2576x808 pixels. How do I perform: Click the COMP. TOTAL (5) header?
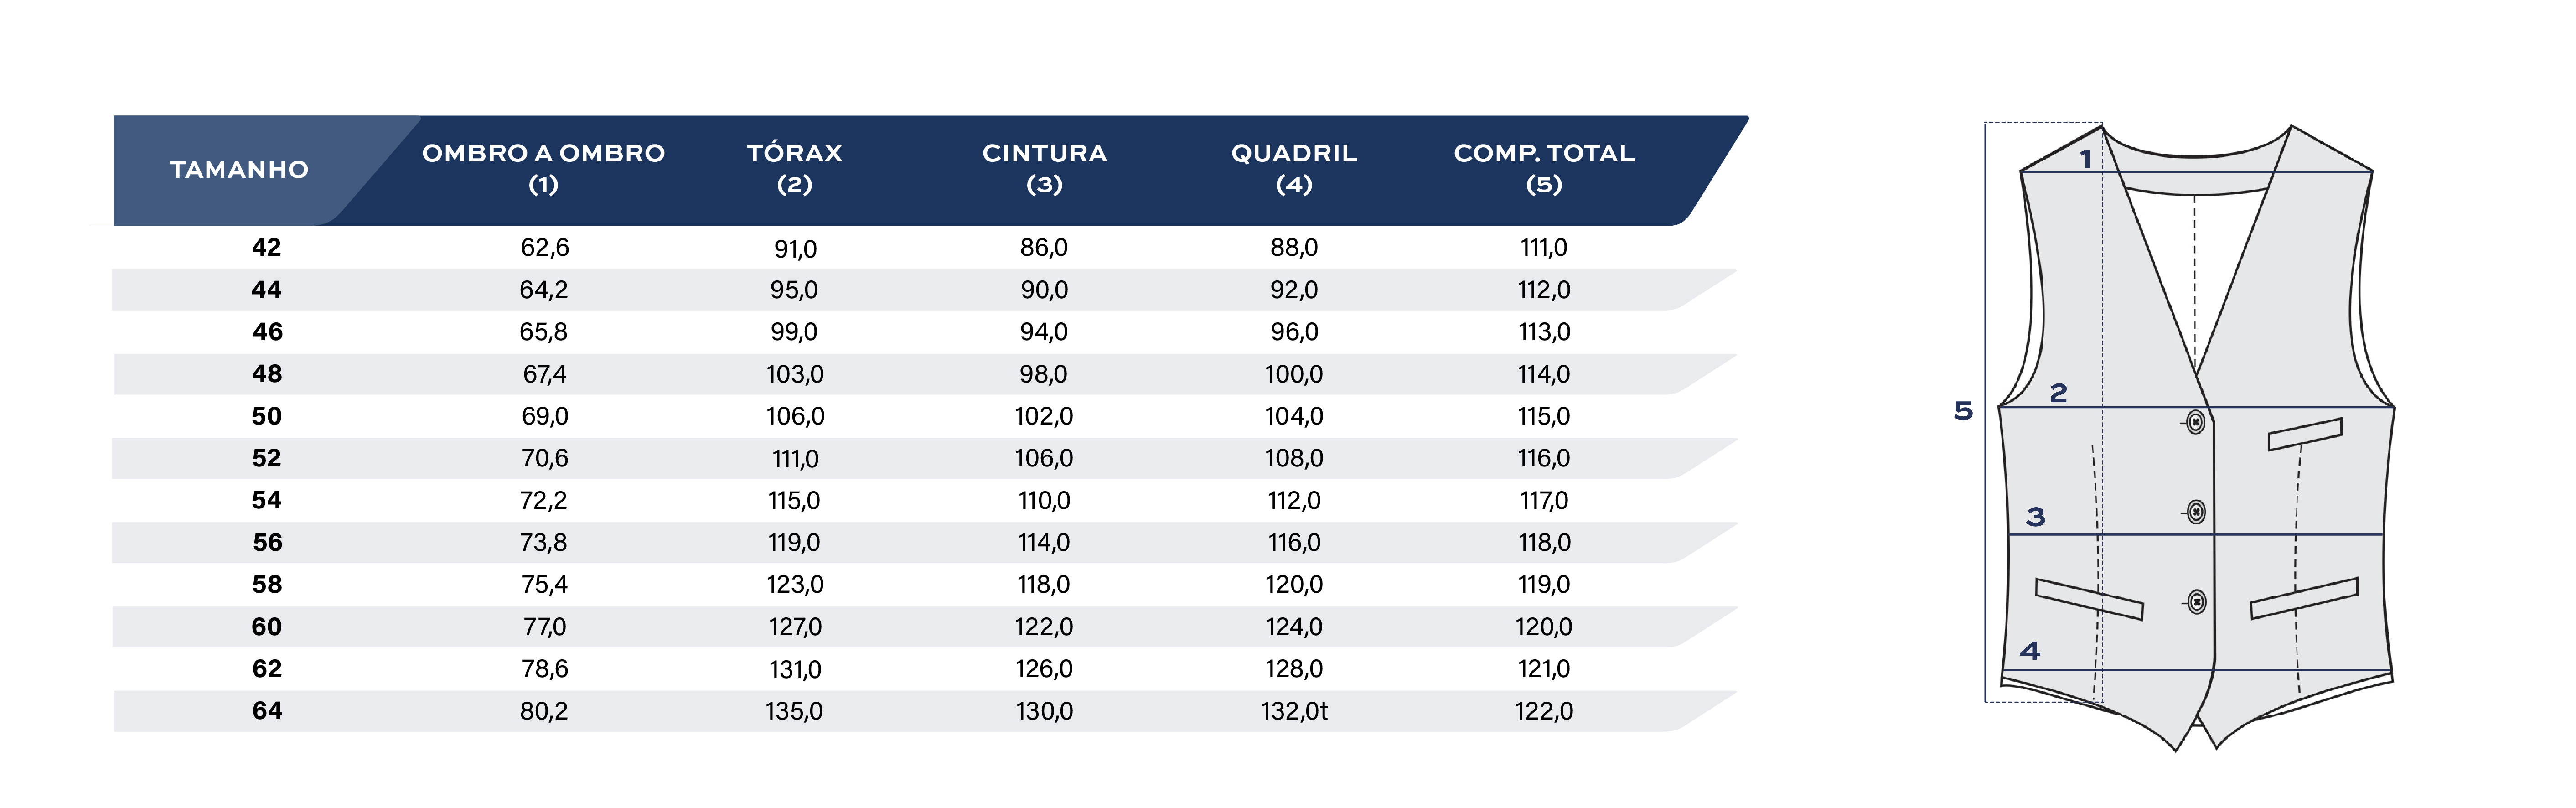pos(1544,168)
